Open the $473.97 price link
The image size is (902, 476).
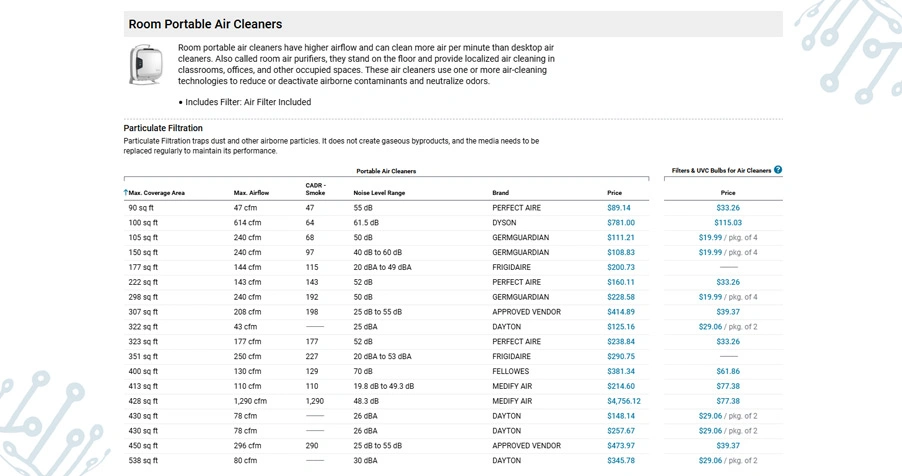tap(621, 446)
